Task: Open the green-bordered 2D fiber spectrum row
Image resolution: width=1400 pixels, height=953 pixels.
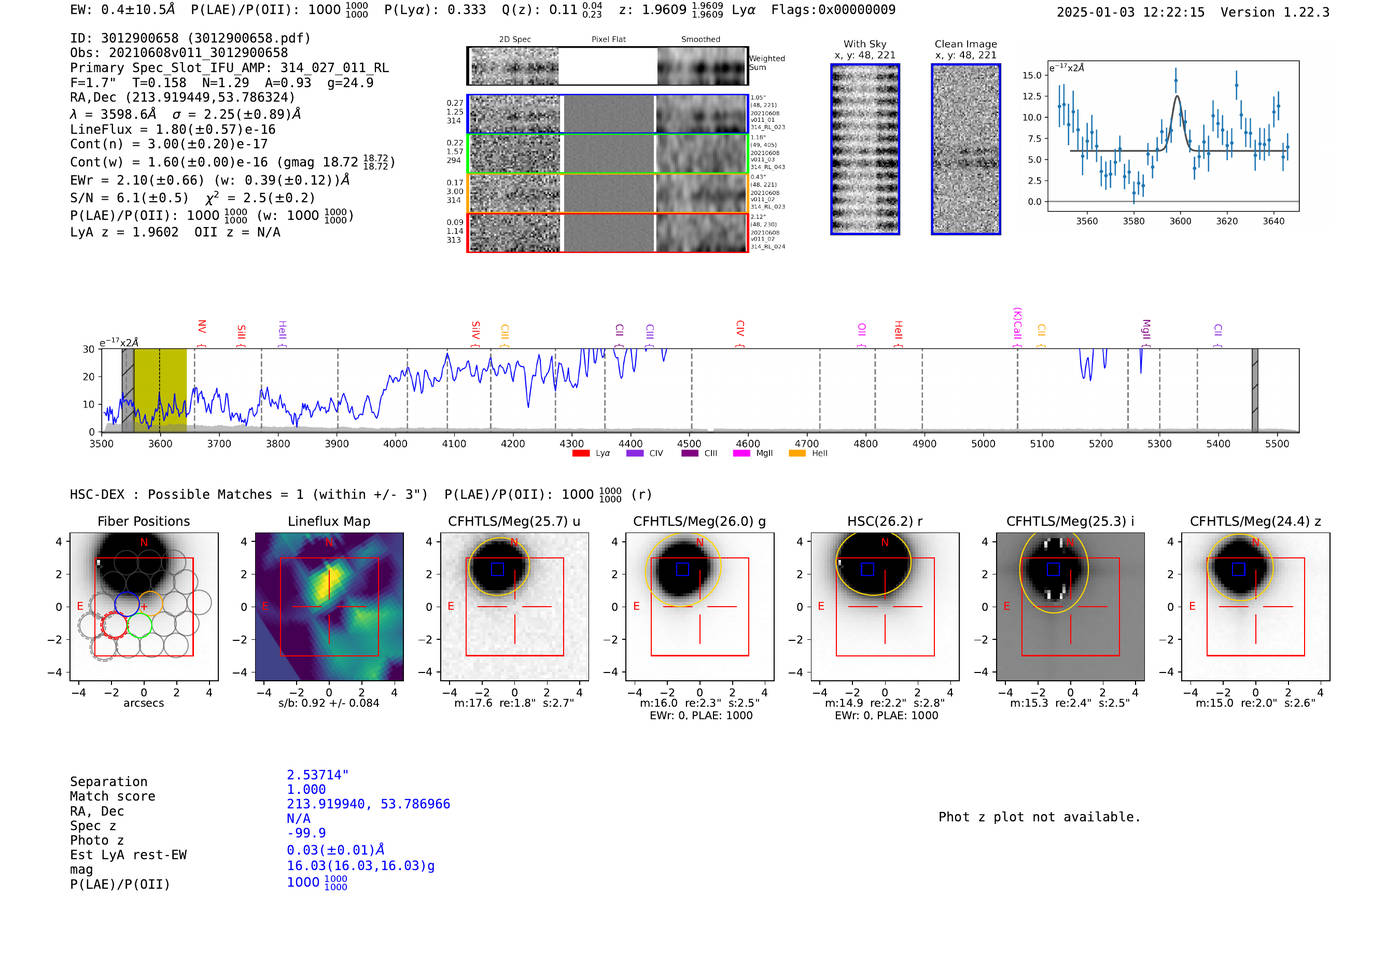Action: pyautogui.click(x=608, y=154)
